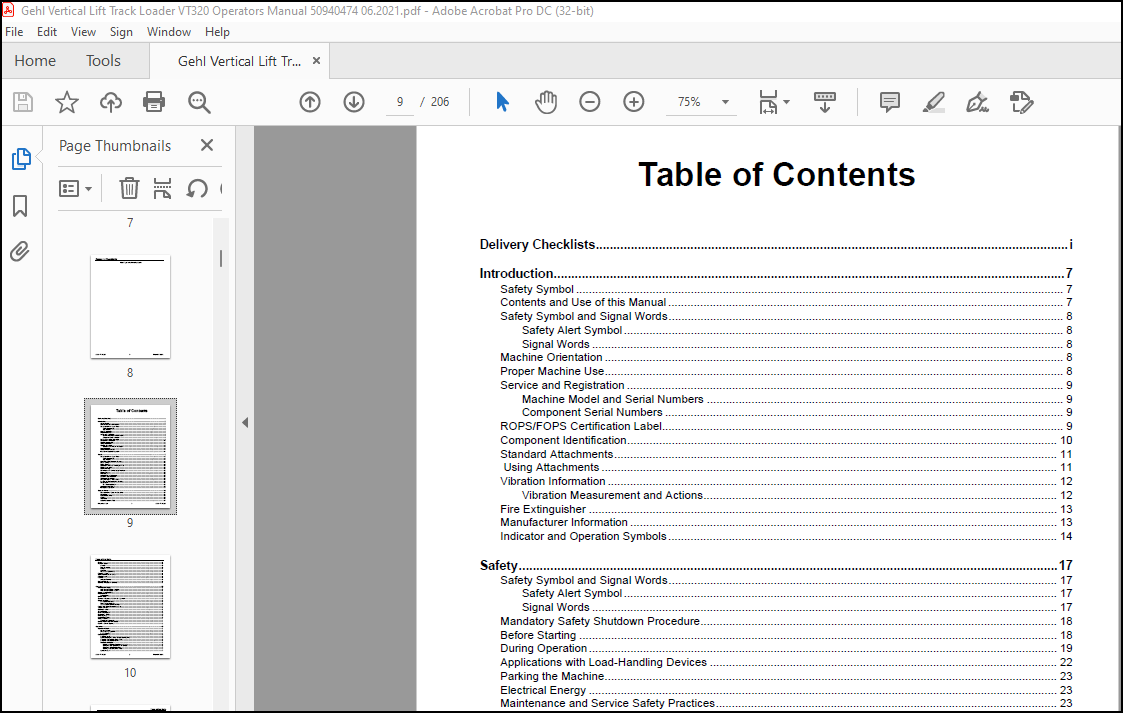Open the File menu

[x=14, y=31]
